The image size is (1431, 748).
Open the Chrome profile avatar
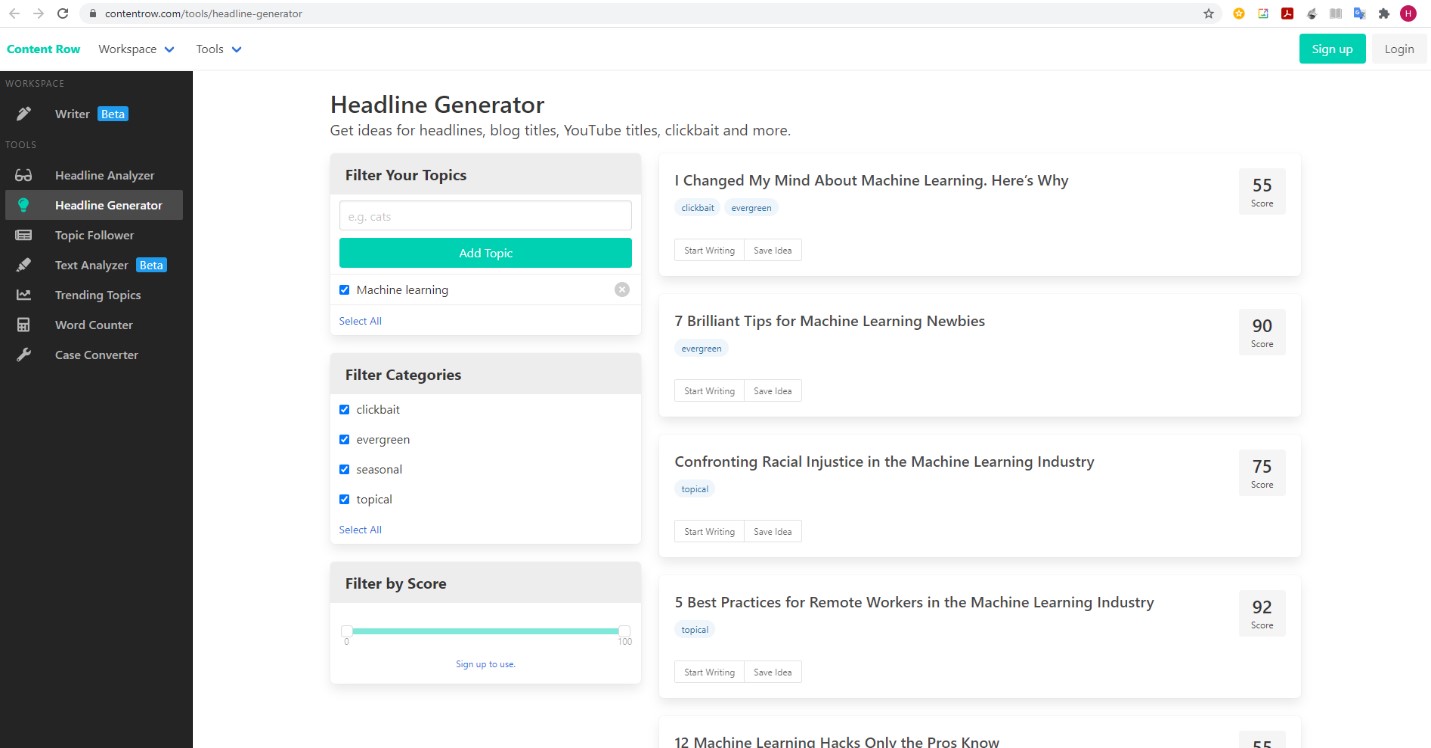coord(1409,14)
